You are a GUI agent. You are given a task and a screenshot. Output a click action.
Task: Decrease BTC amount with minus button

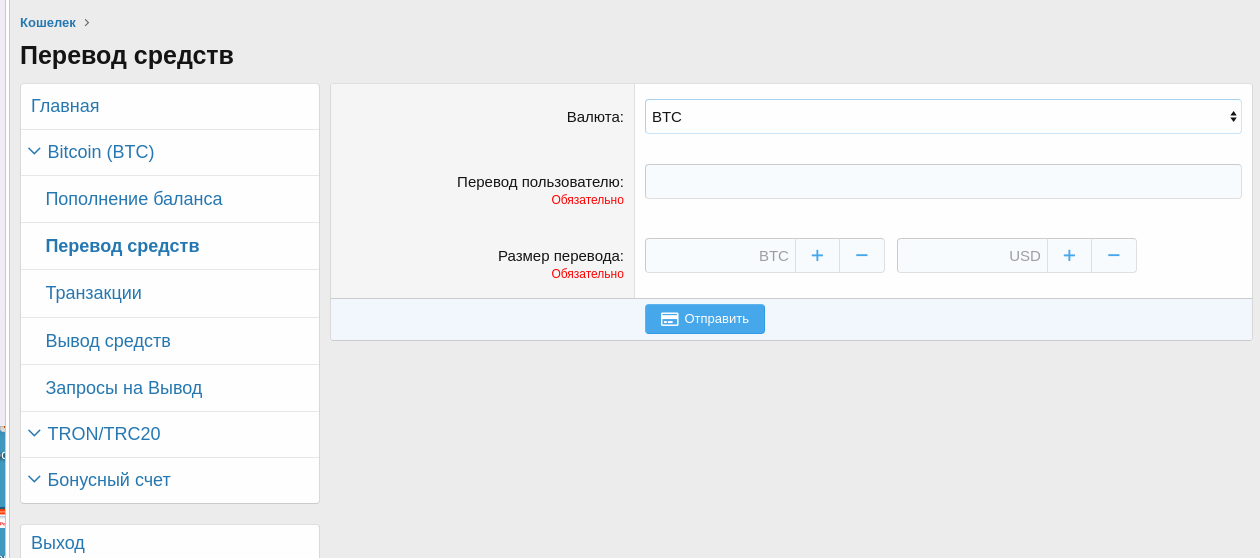pyautogui.click(x=861, y=255)
